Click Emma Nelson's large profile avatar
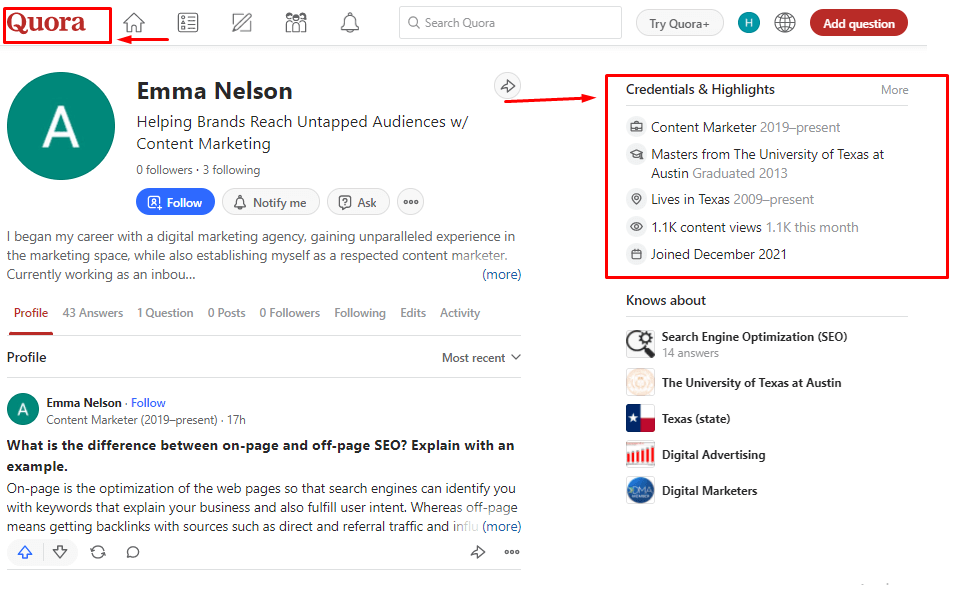 coord(61,126)
